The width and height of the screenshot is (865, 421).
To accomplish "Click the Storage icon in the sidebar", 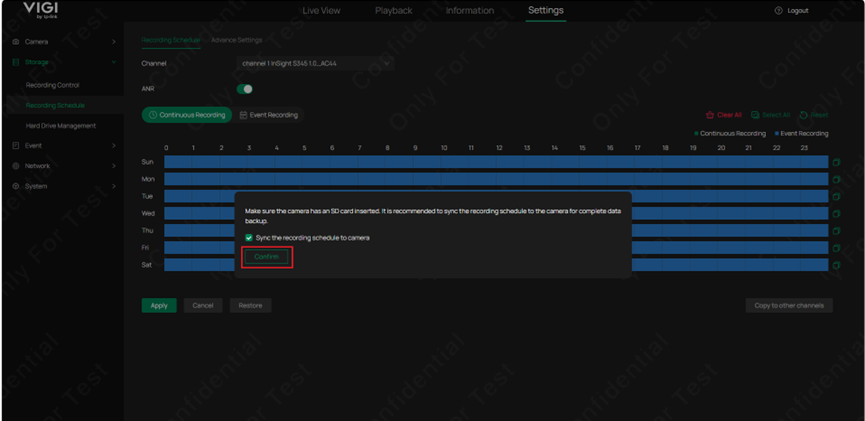I will (15, 62).
